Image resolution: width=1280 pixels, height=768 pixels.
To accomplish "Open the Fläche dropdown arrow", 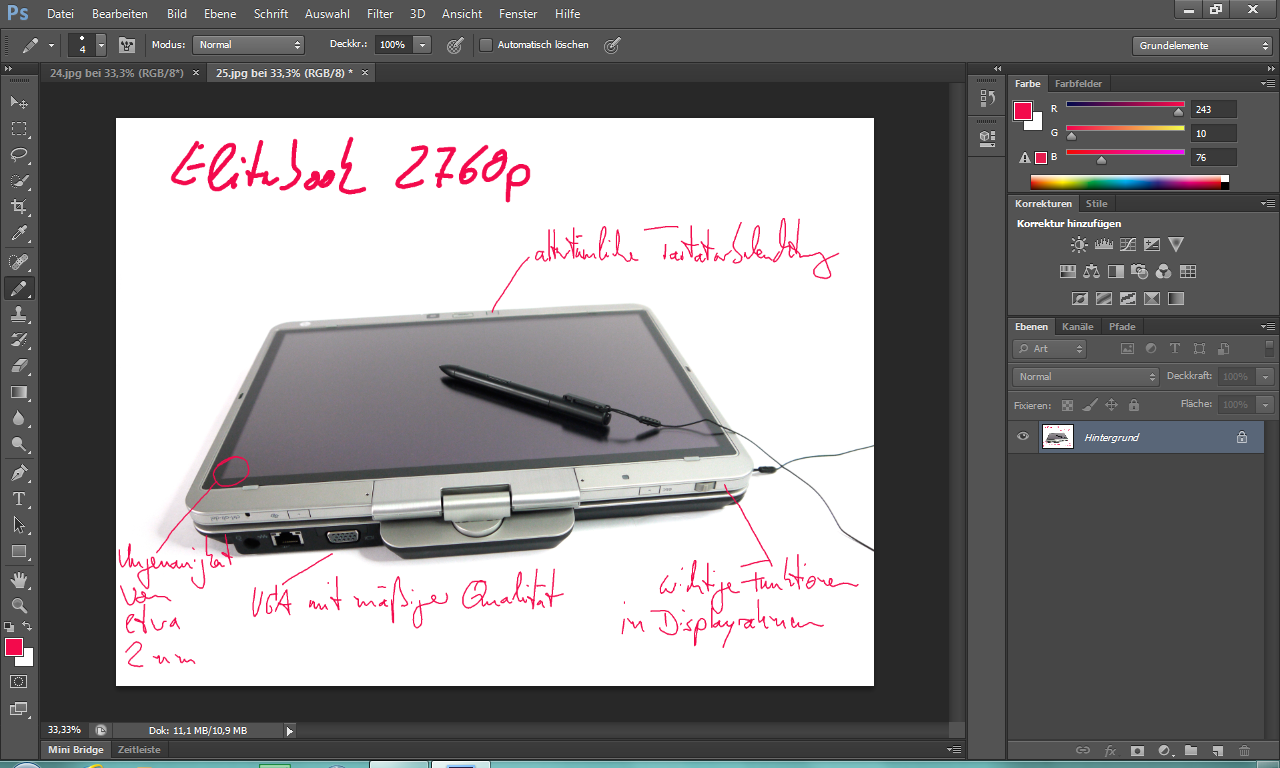I will 1266,405.
